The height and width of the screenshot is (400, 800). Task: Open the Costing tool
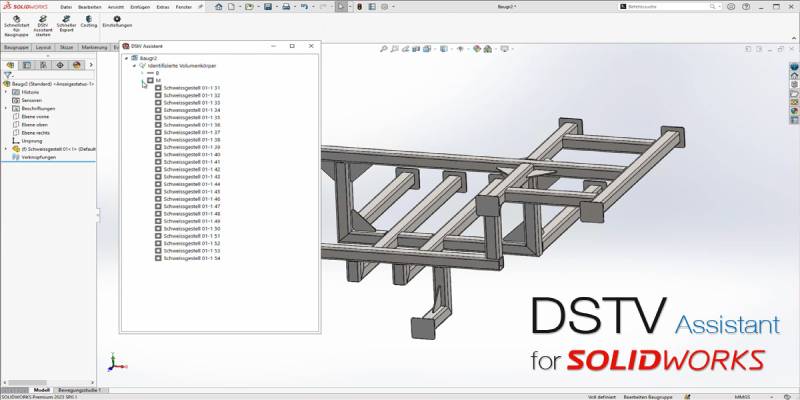89,21
